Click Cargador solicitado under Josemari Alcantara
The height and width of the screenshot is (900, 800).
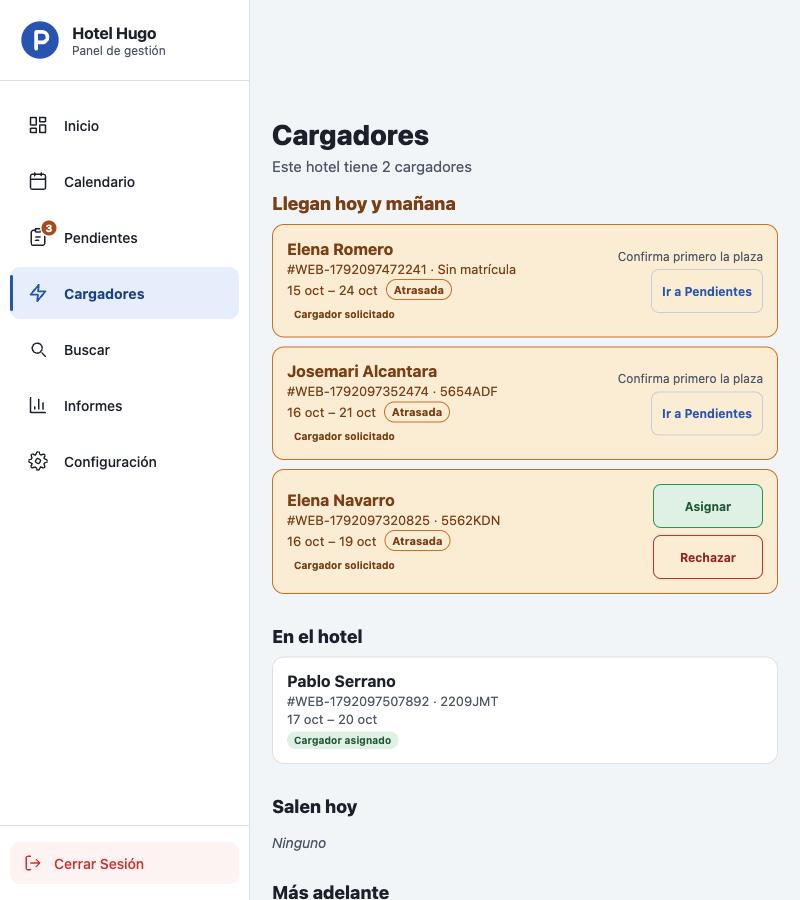[x=344, y=436]
